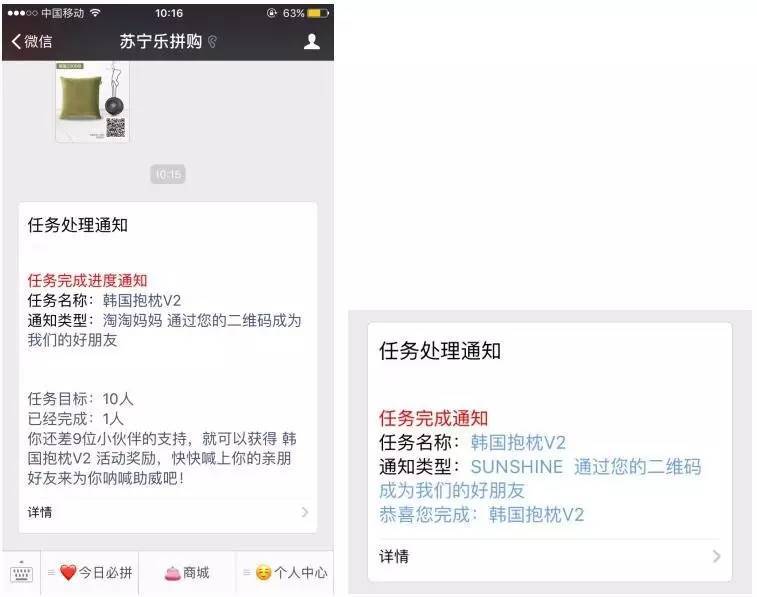The image size is (757, 597).
Task: Open 详情 in the progress notification card
Action: [x=168, y=512]
